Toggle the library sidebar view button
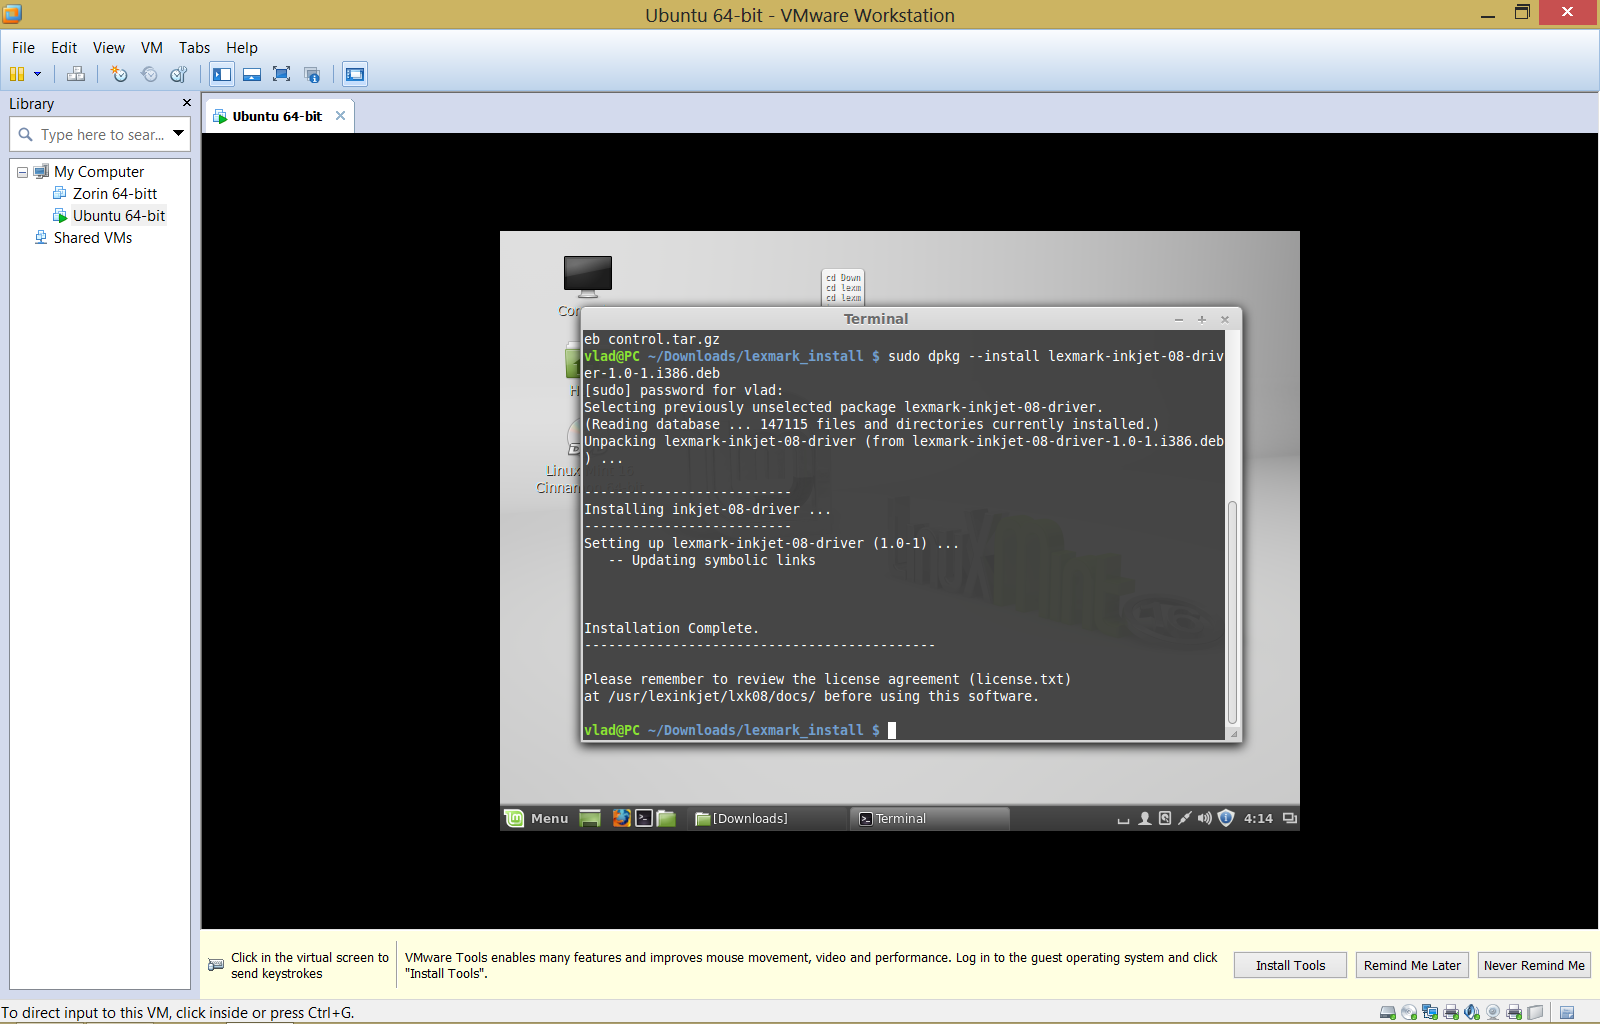 222,74
